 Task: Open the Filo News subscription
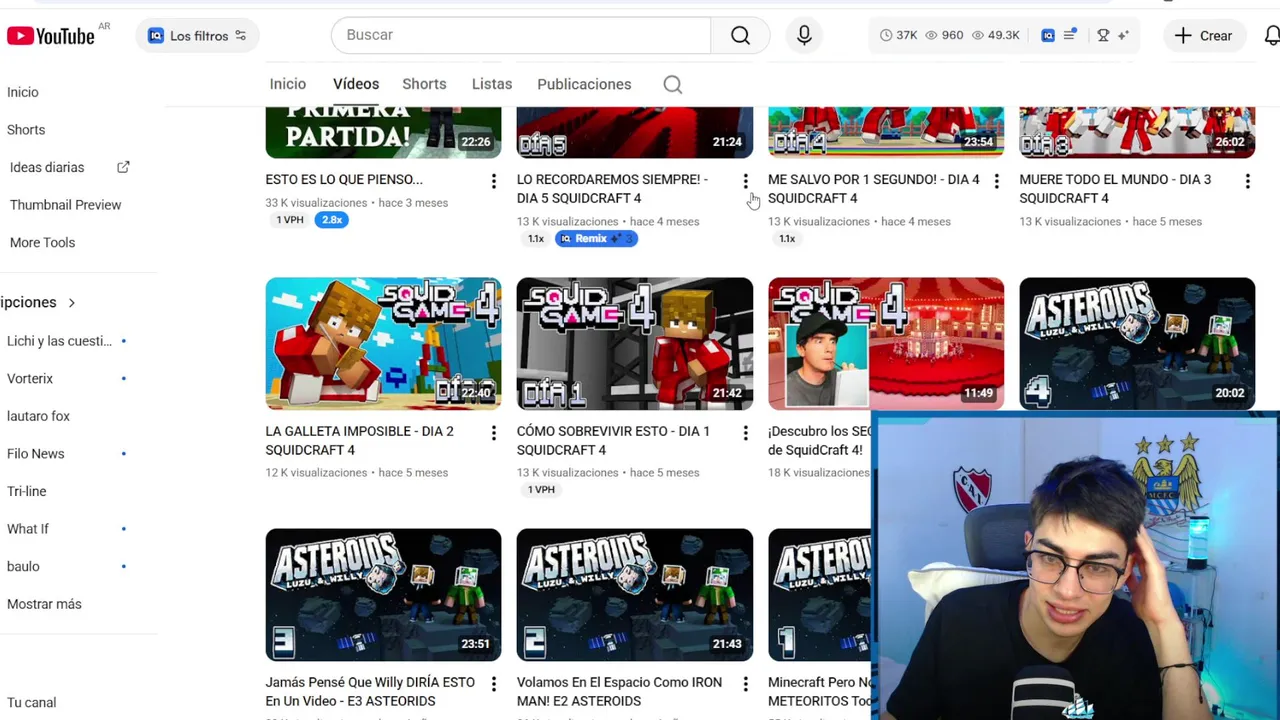35,454
